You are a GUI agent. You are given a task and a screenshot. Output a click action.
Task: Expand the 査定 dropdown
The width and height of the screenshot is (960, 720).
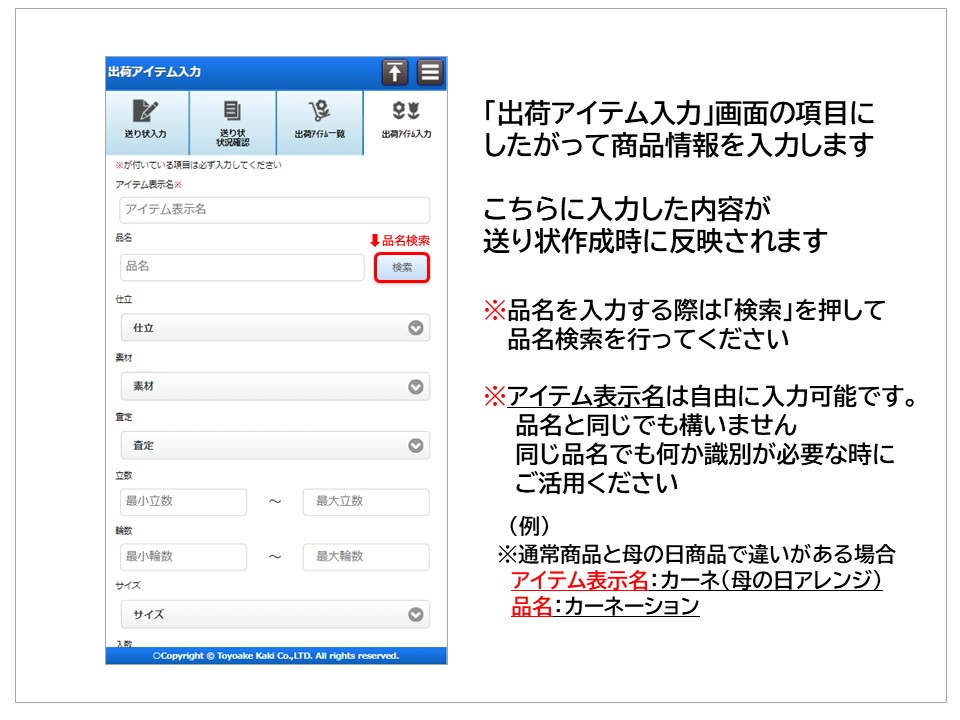pos(275,445)
